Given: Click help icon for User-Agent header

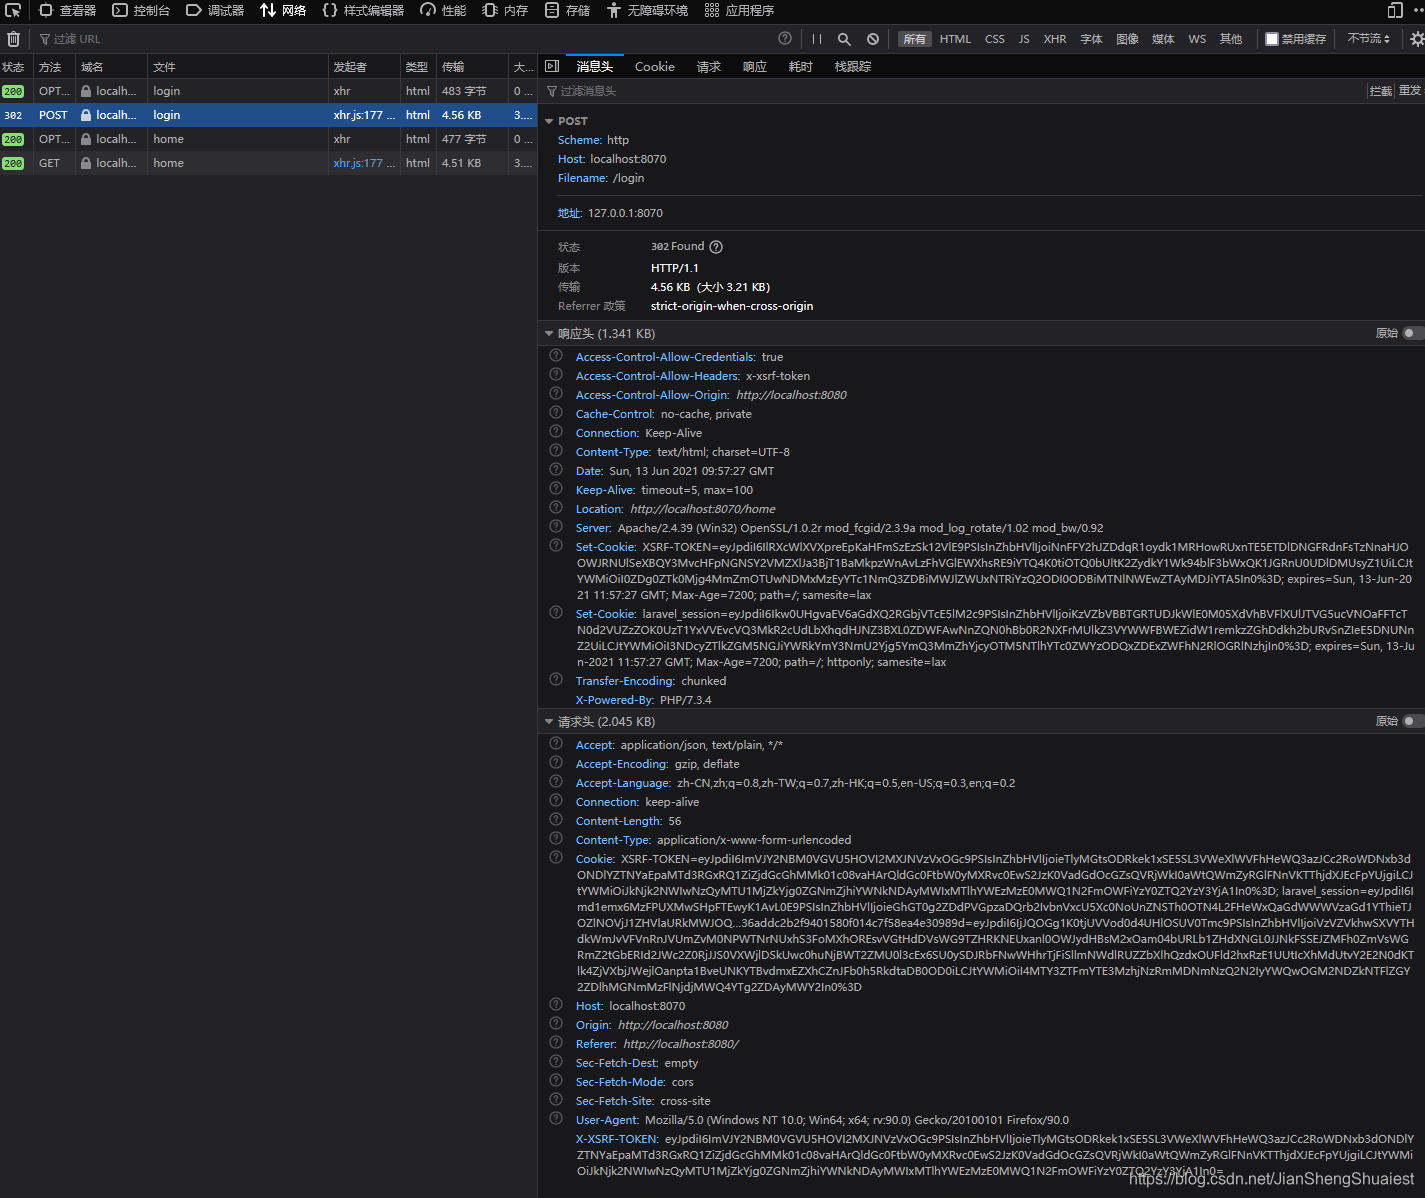Looking at the screenshot, I should click(x=556, y=1119).
